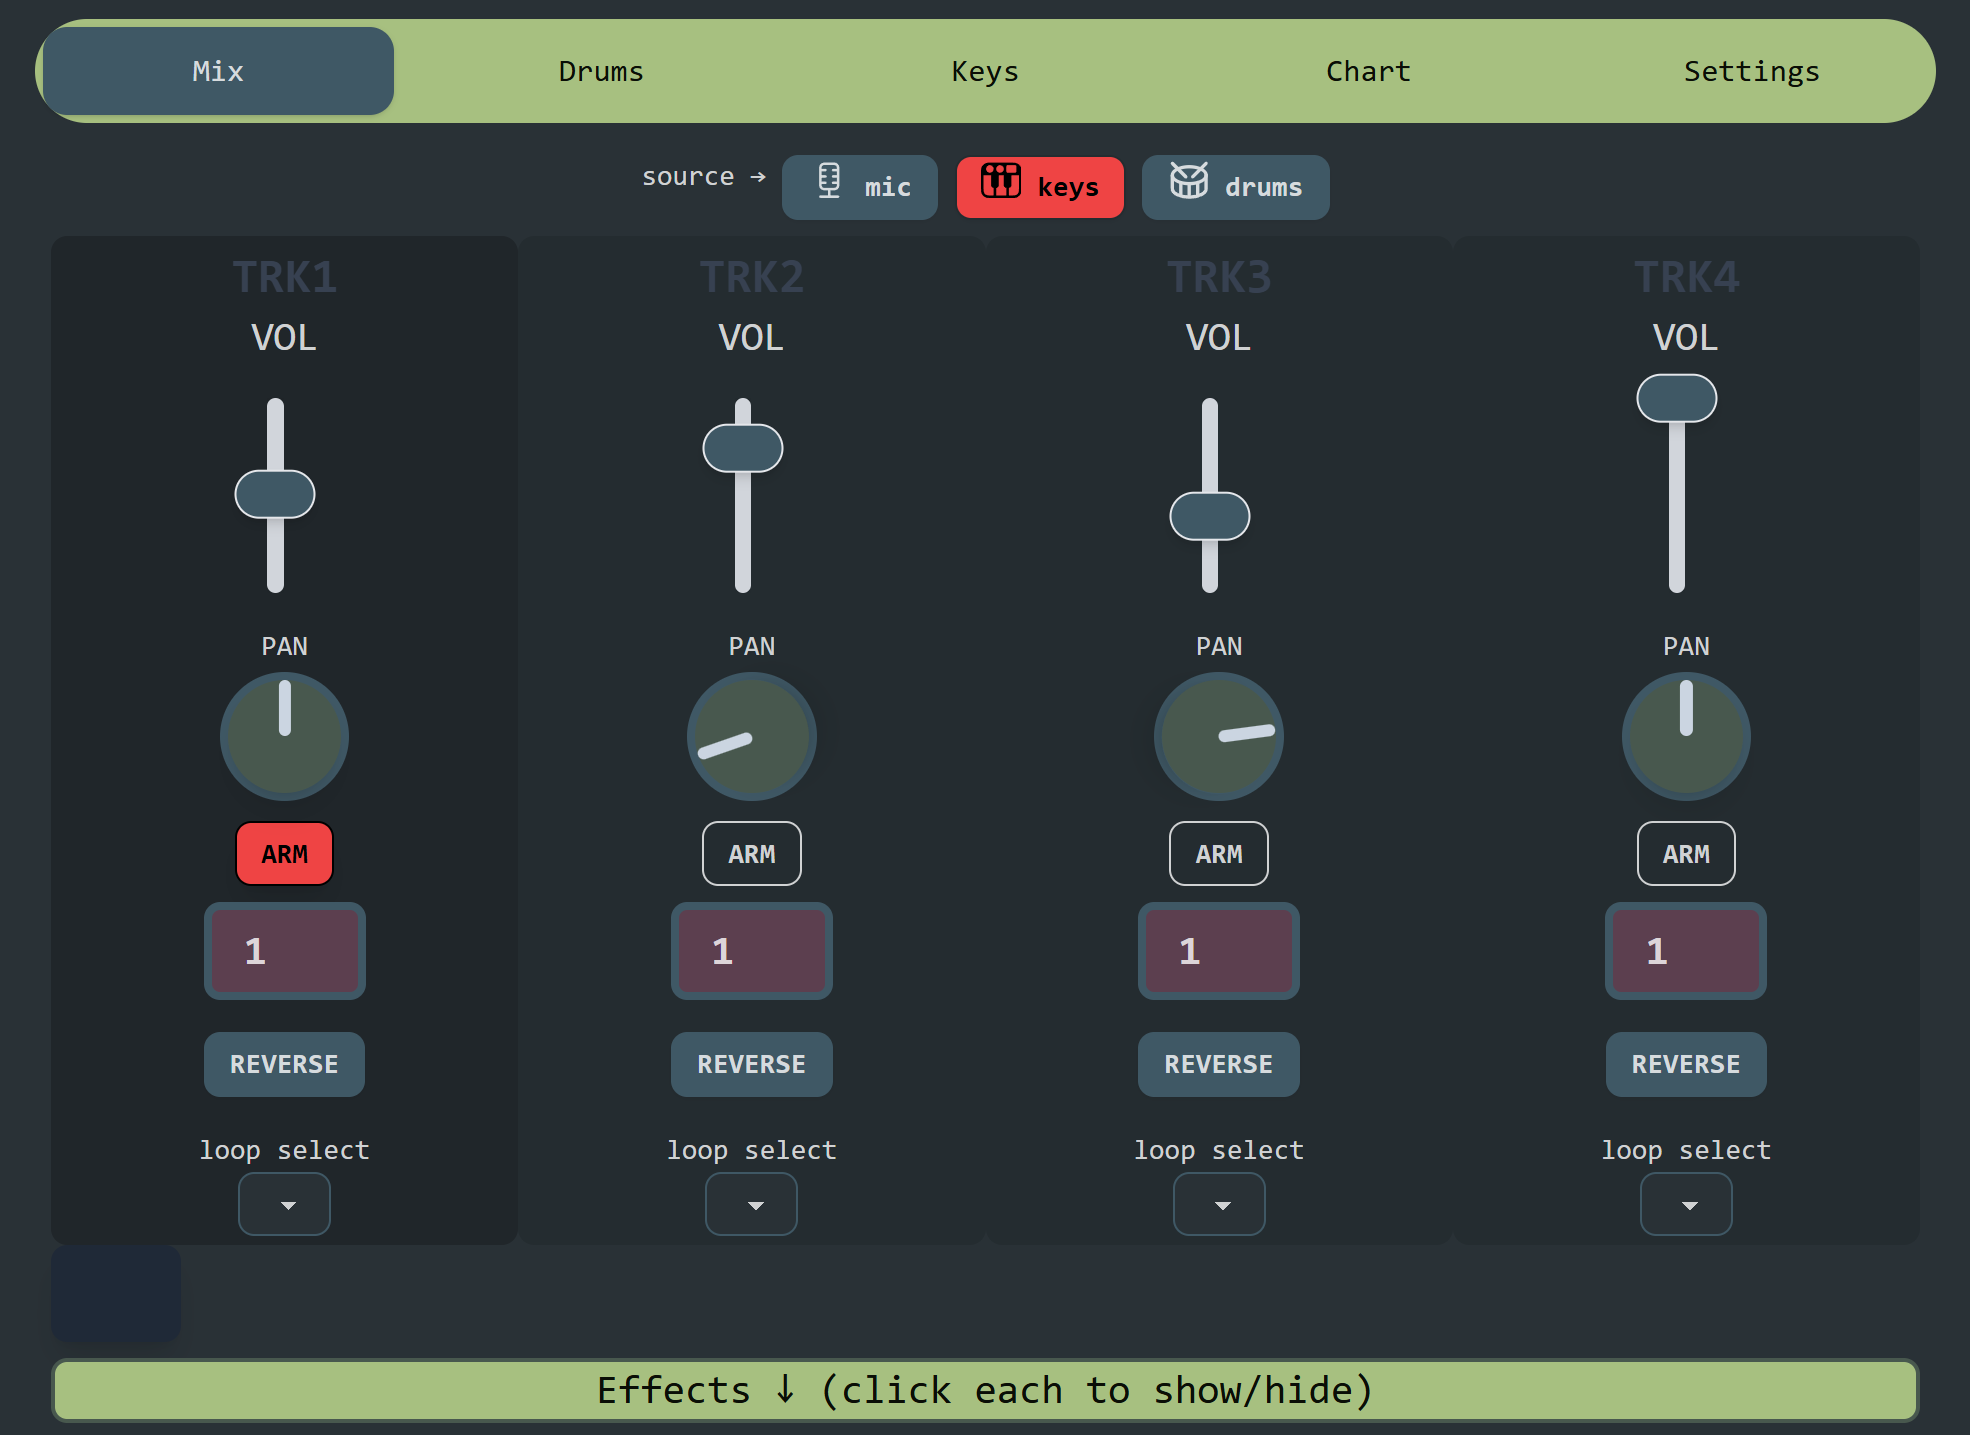Choose the drums source drum icon
The width and height of the screenshot is (1970, 1435).
click(x=1189, y=181)
